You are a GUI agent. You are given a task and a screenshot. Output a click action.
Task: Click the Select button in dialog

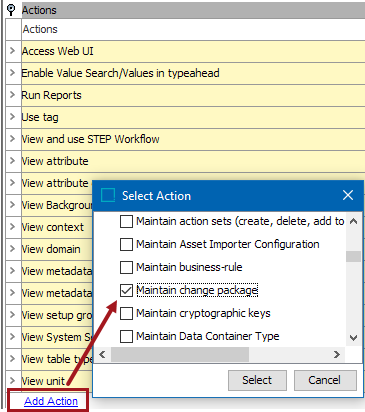257,380
